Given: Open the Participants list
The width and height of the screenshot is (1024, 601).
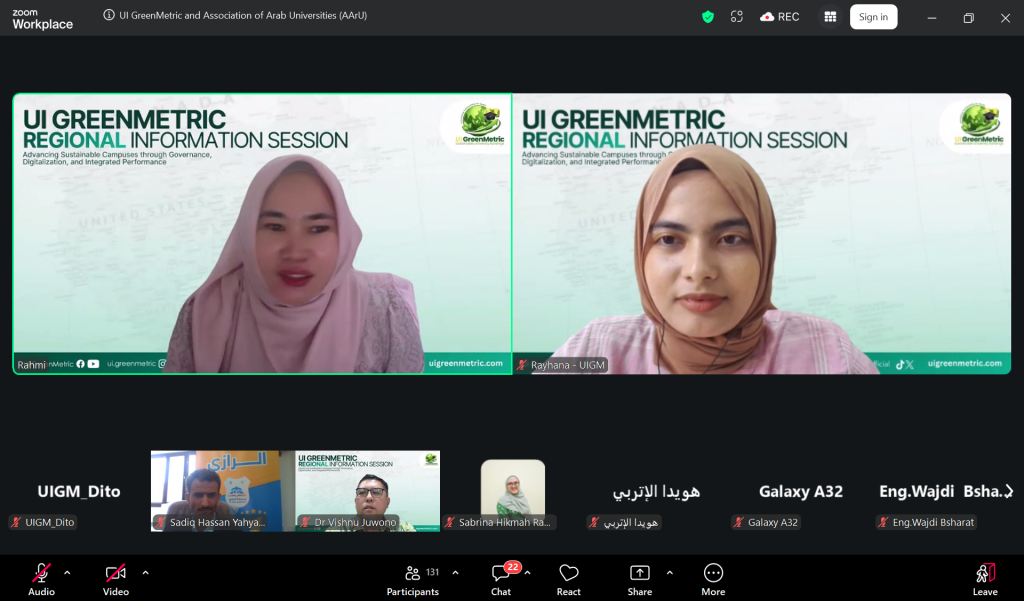Looking at the screenshot, I should [412, 576].
